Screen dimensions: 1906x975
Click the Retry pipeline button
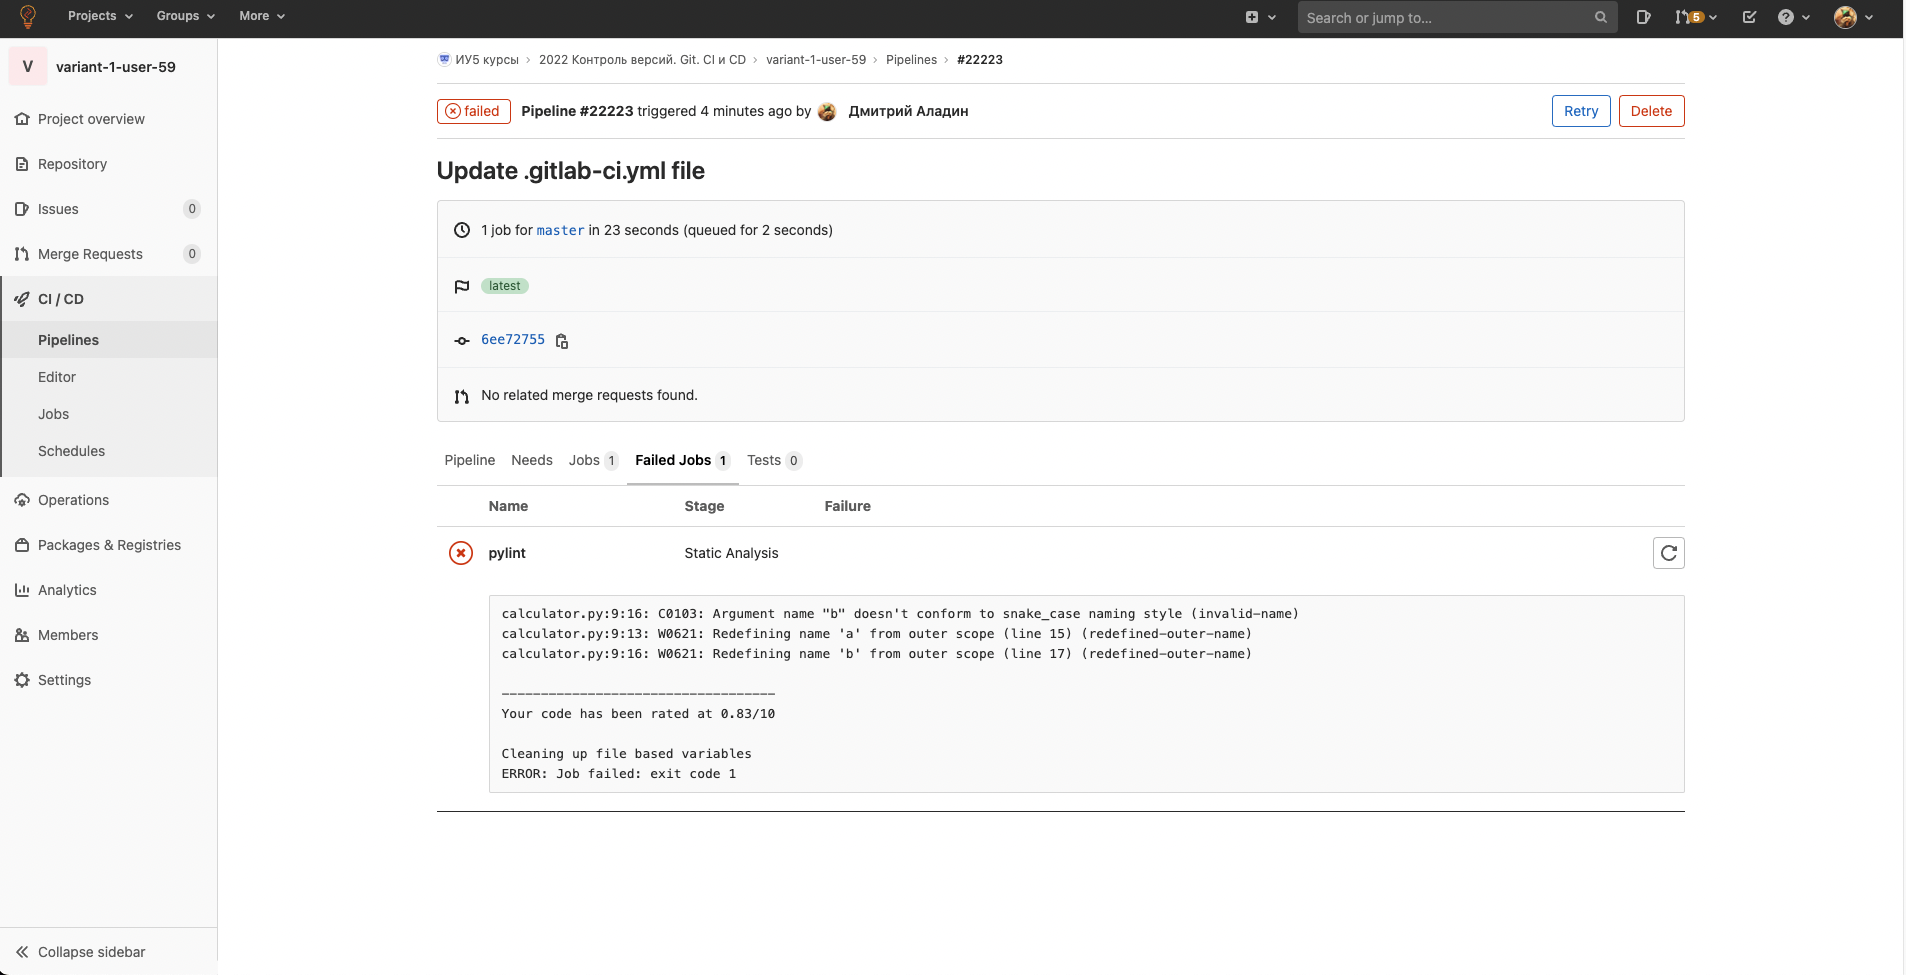(x=1580, y=111)
